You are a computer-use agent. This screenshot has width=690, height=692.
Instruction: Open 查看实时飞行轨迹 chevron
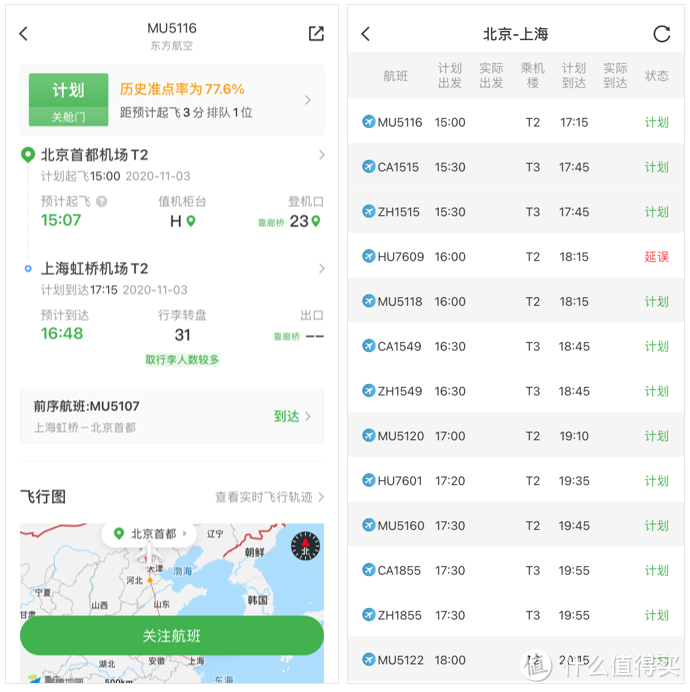point(321,497)
